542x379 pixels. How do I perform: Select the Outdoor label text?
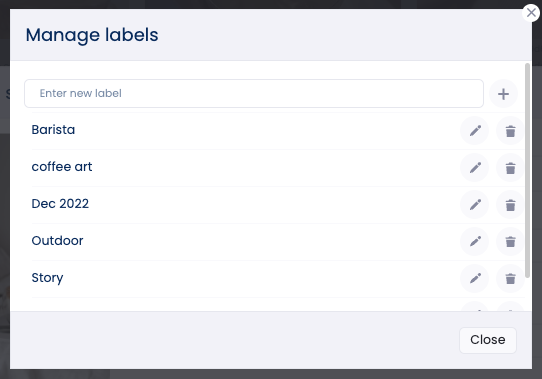[57, 241]
